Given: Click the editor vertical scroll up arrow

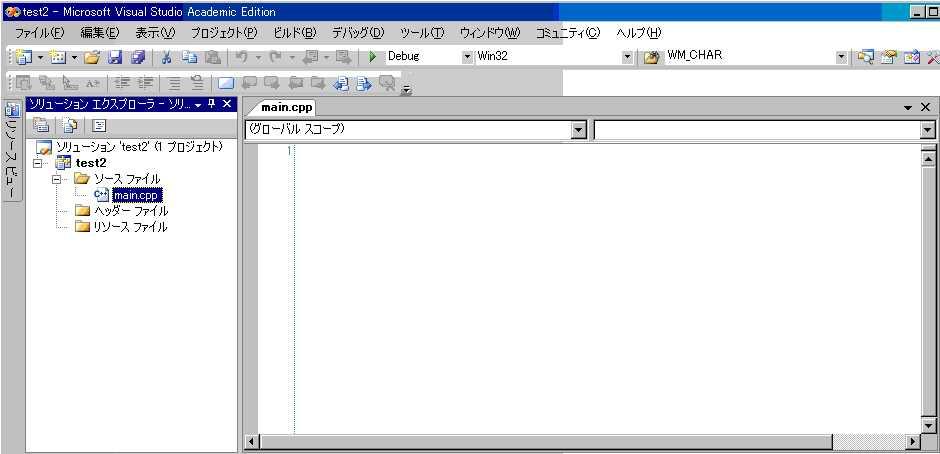Looking at the screenshot, I should click(928, 158).
